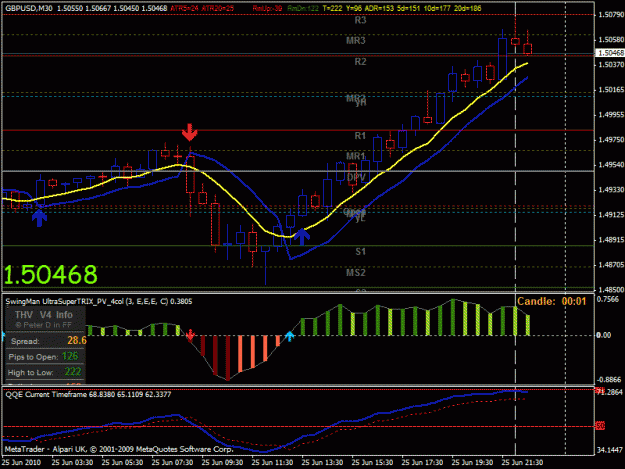Click 1.48915 on the price axis
The image size is (625, 469).
coord(611,240)
